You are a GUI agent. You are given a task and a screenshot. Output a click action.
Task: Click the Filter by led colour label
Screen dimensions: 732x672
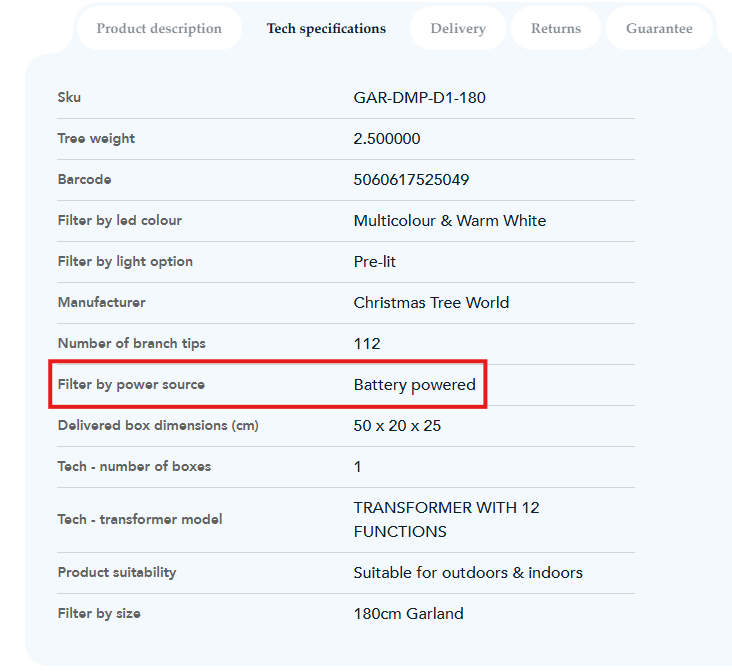120,221
